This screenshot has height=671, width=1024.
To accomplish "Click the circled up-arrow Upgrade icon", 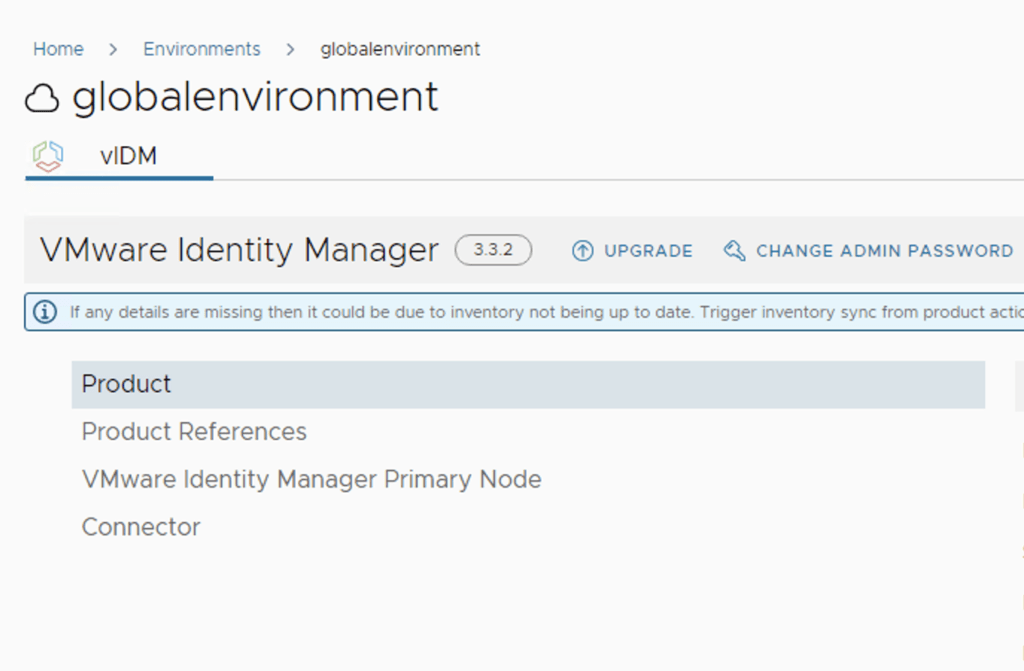I will tap(582, 251).
